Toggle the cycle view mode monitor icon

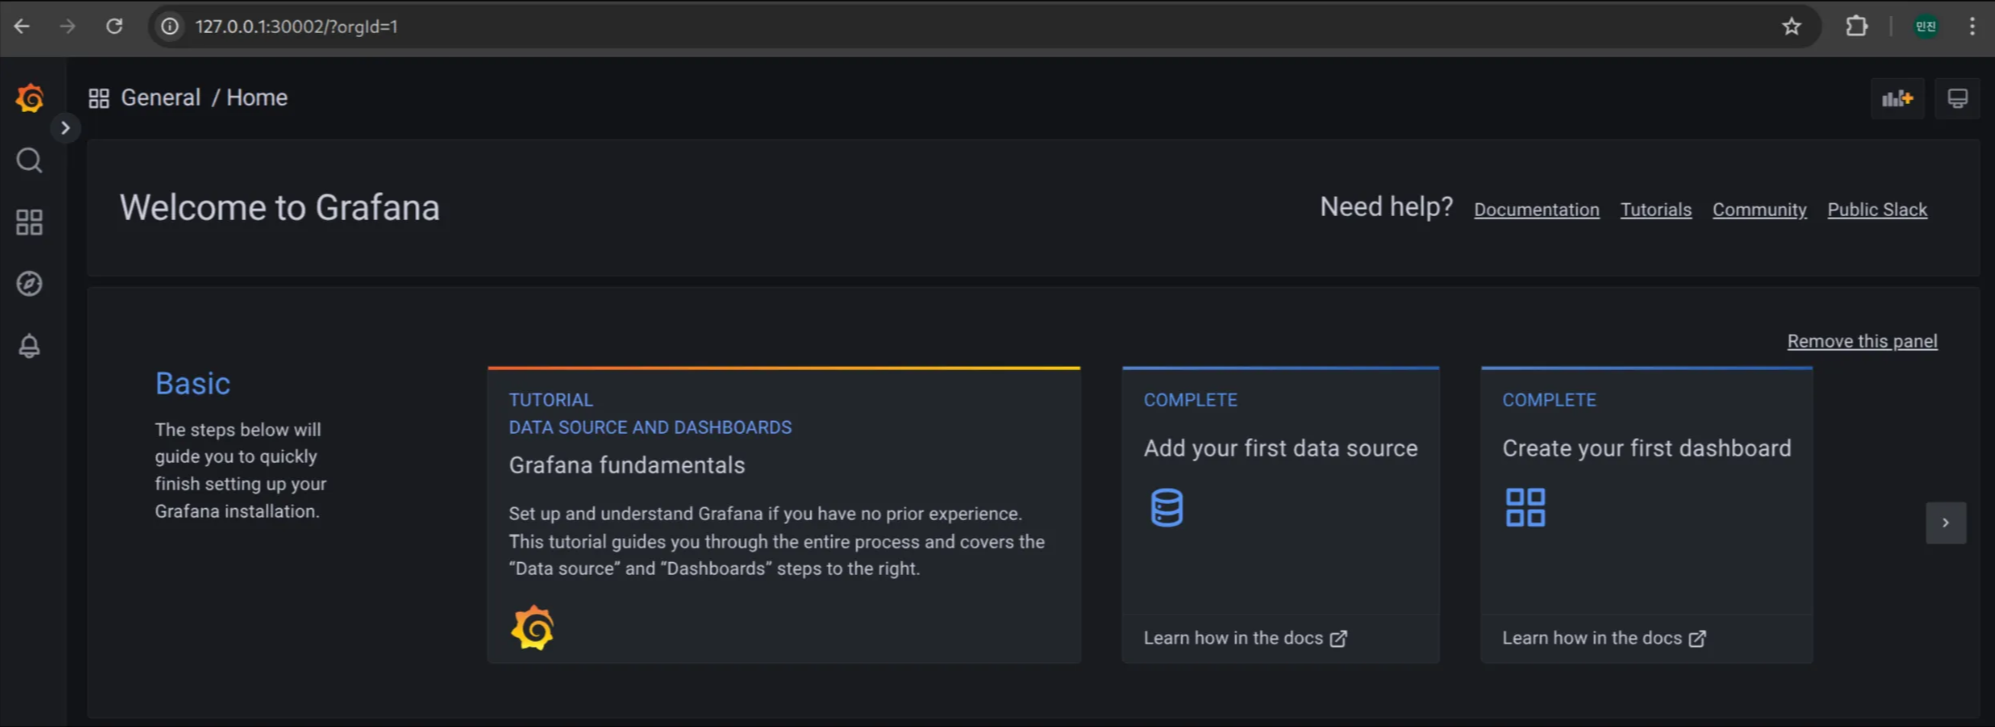coord(1957,98)
